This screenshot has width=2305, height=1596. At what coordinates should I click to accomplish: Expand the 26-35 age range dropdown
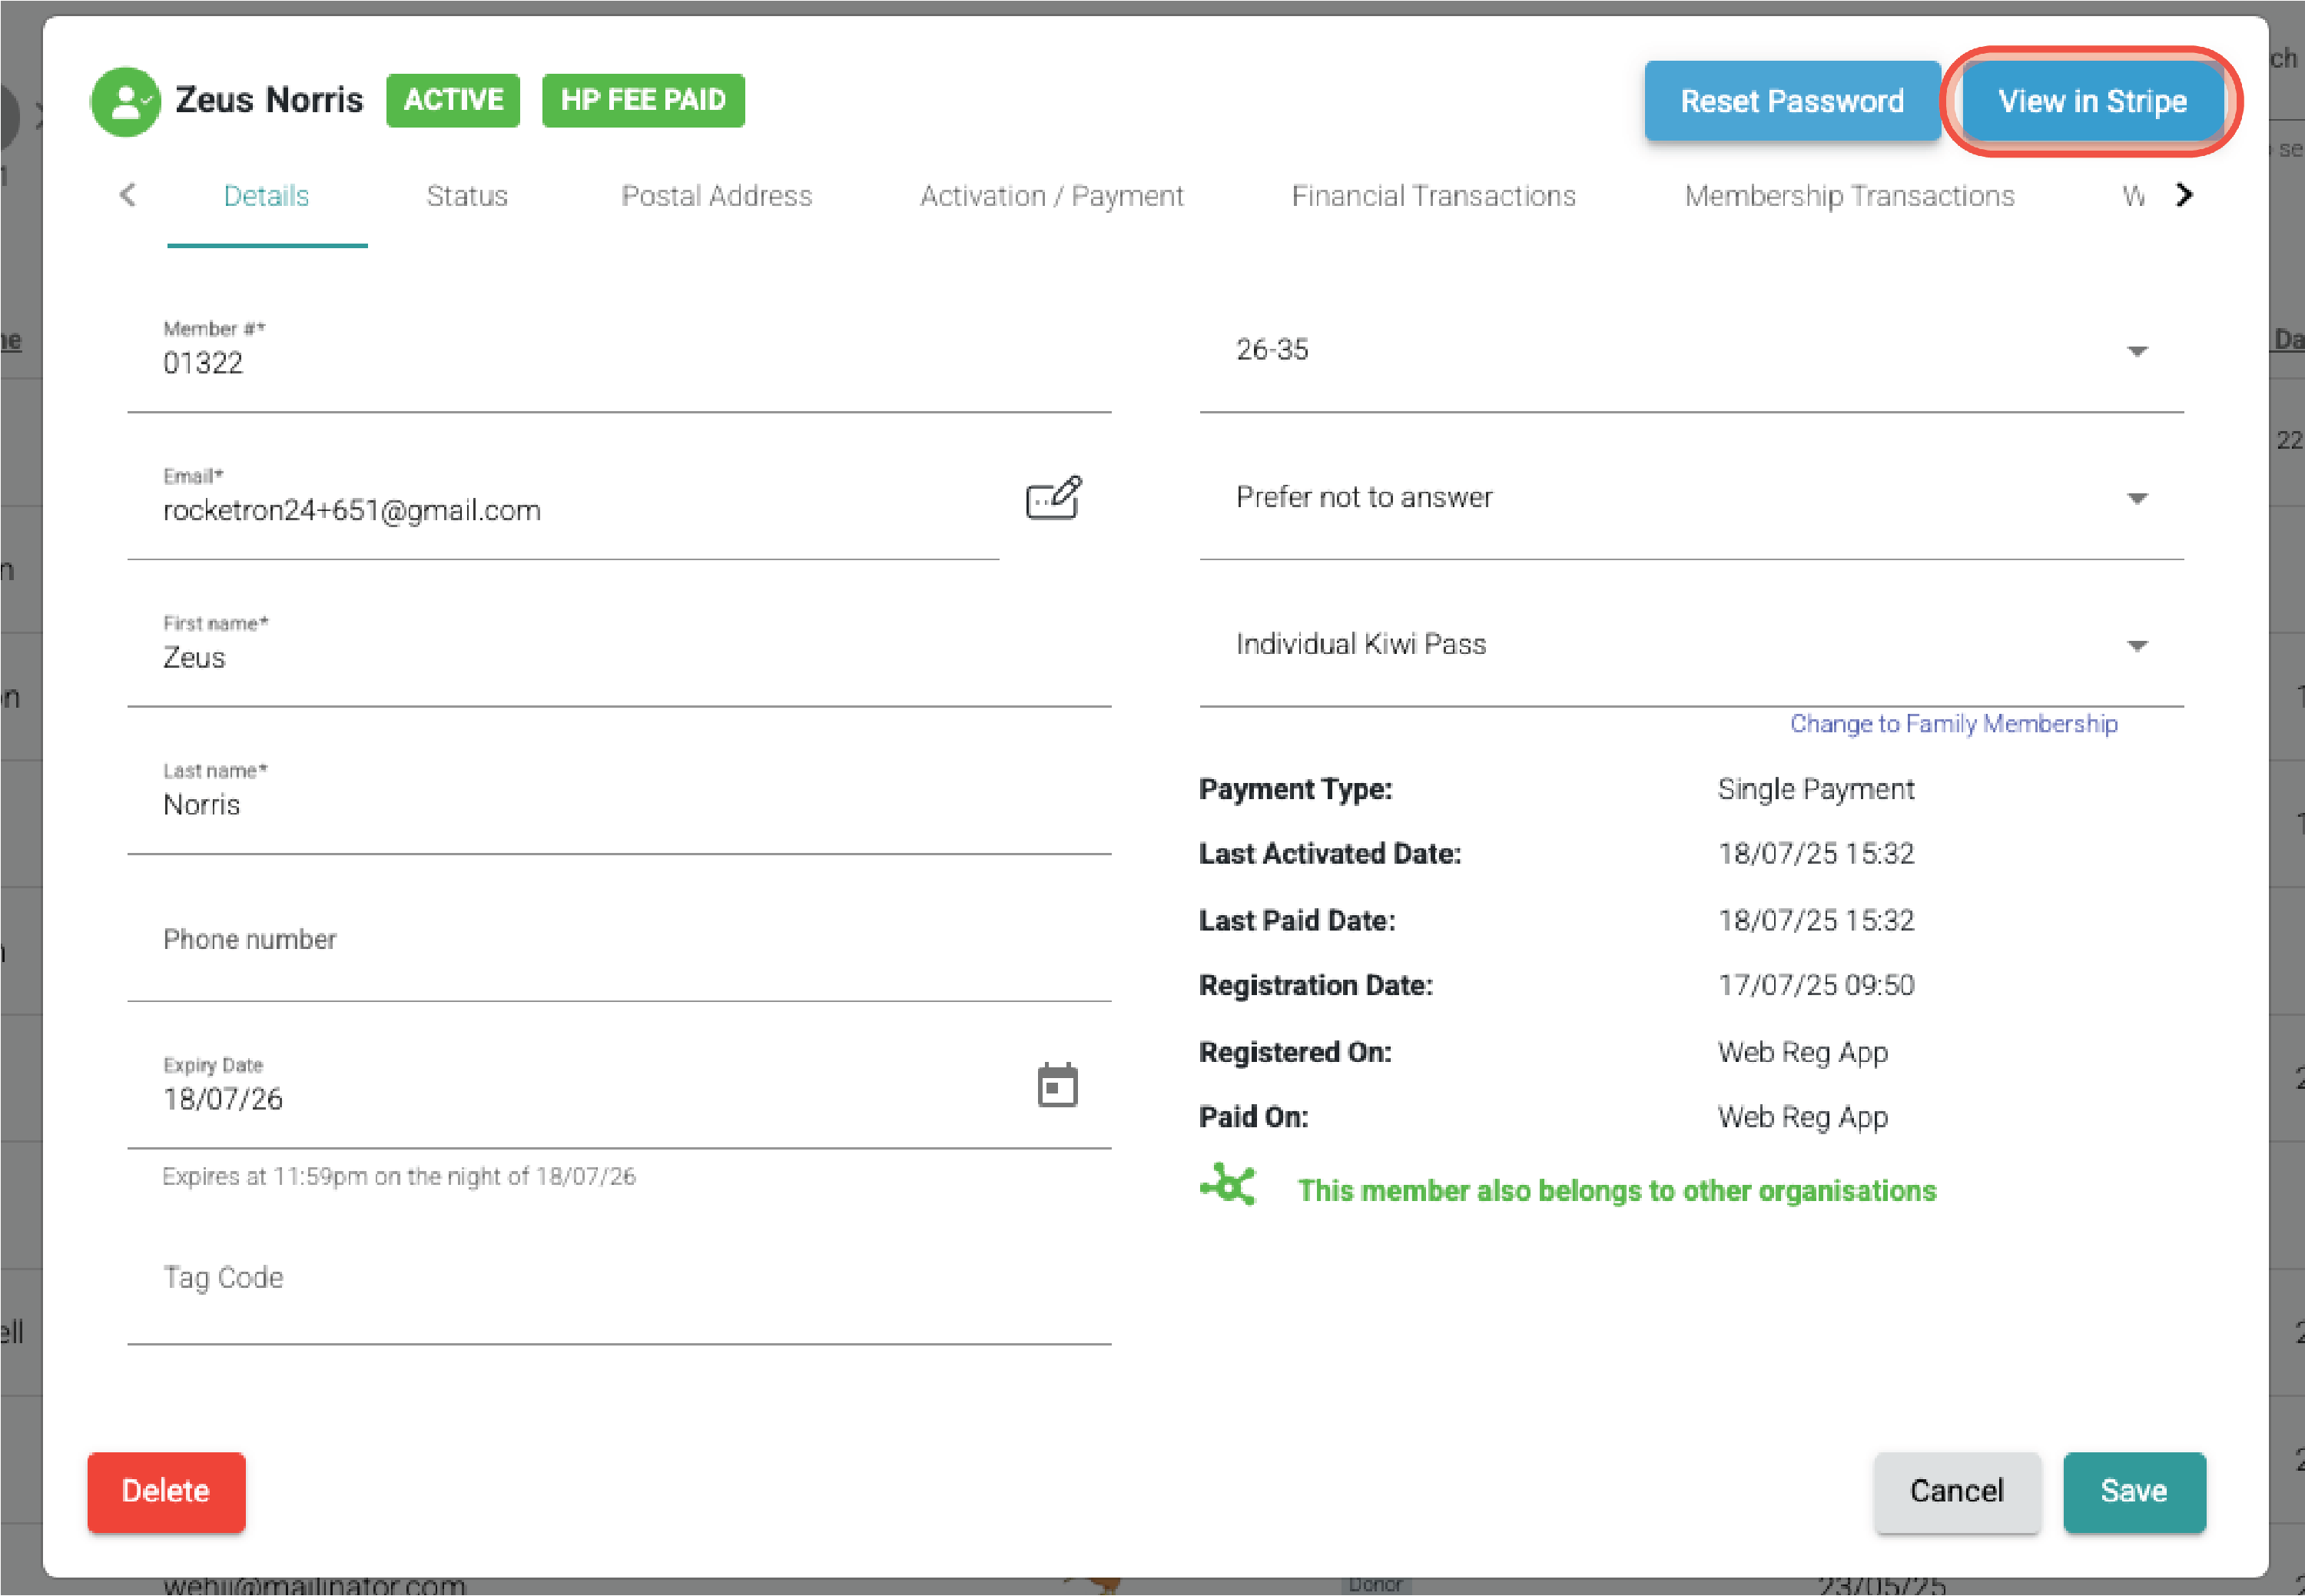(2136, 351)
